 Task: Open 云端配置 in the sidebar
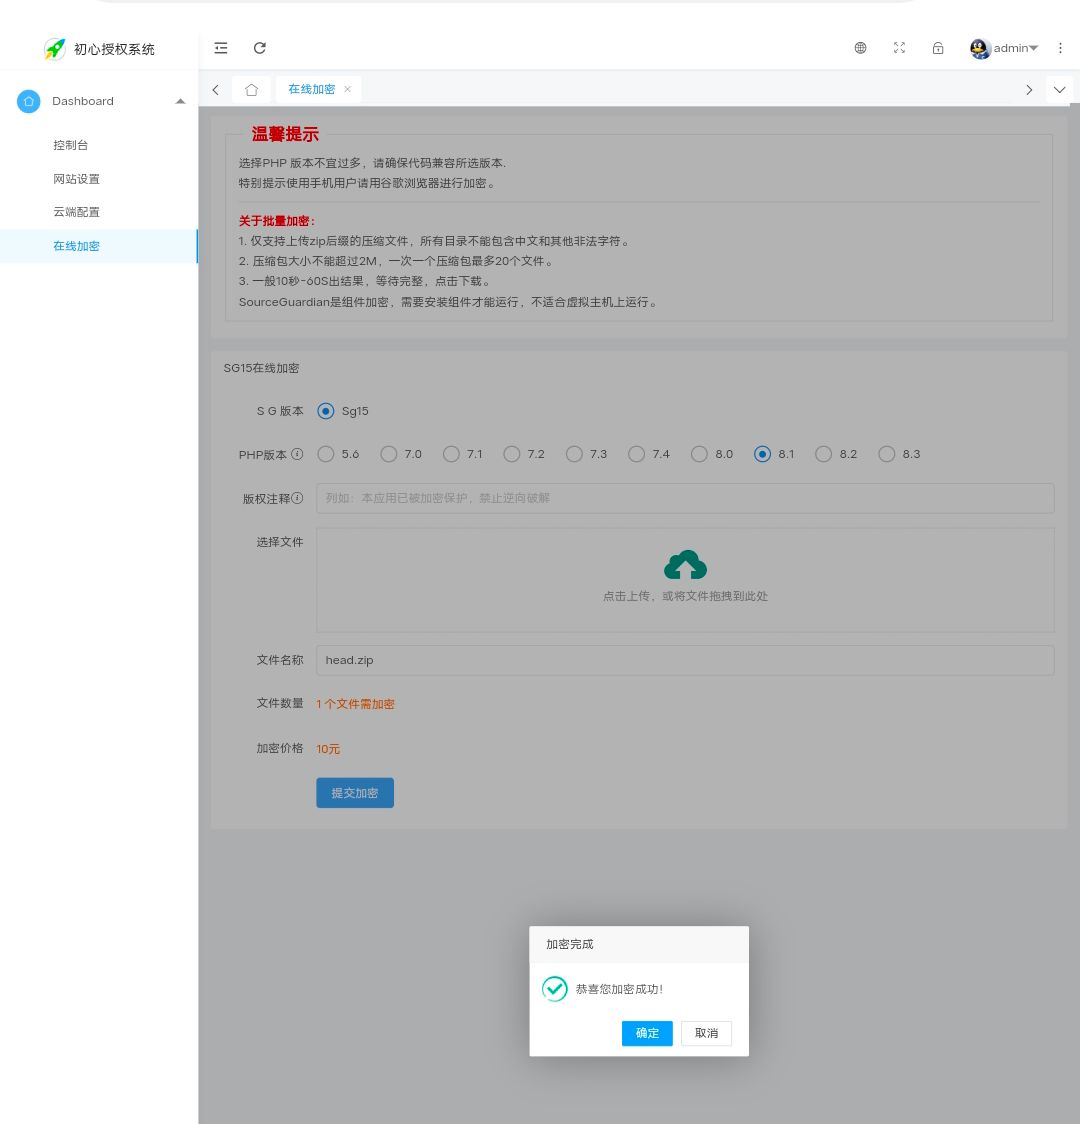76,212
